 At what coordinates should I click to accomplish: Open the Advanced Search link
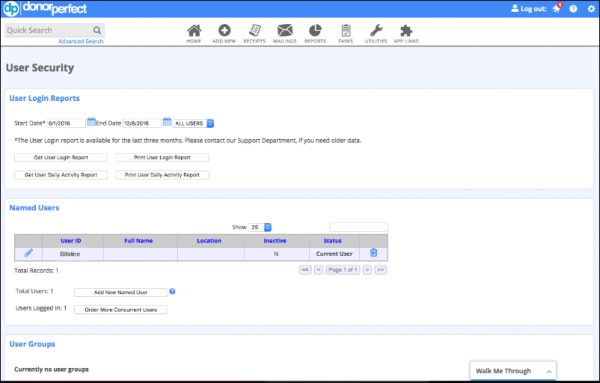[81, 41]
